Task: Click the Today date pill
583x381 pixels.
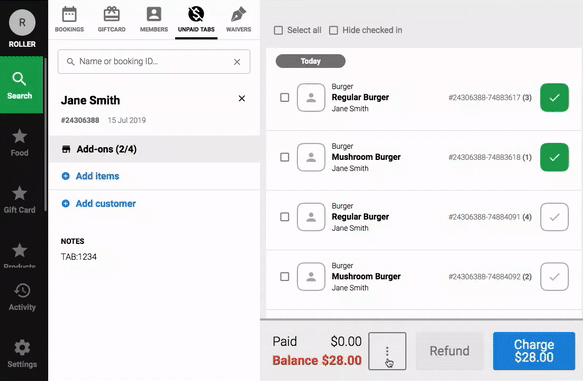Action: pos(310,61)
